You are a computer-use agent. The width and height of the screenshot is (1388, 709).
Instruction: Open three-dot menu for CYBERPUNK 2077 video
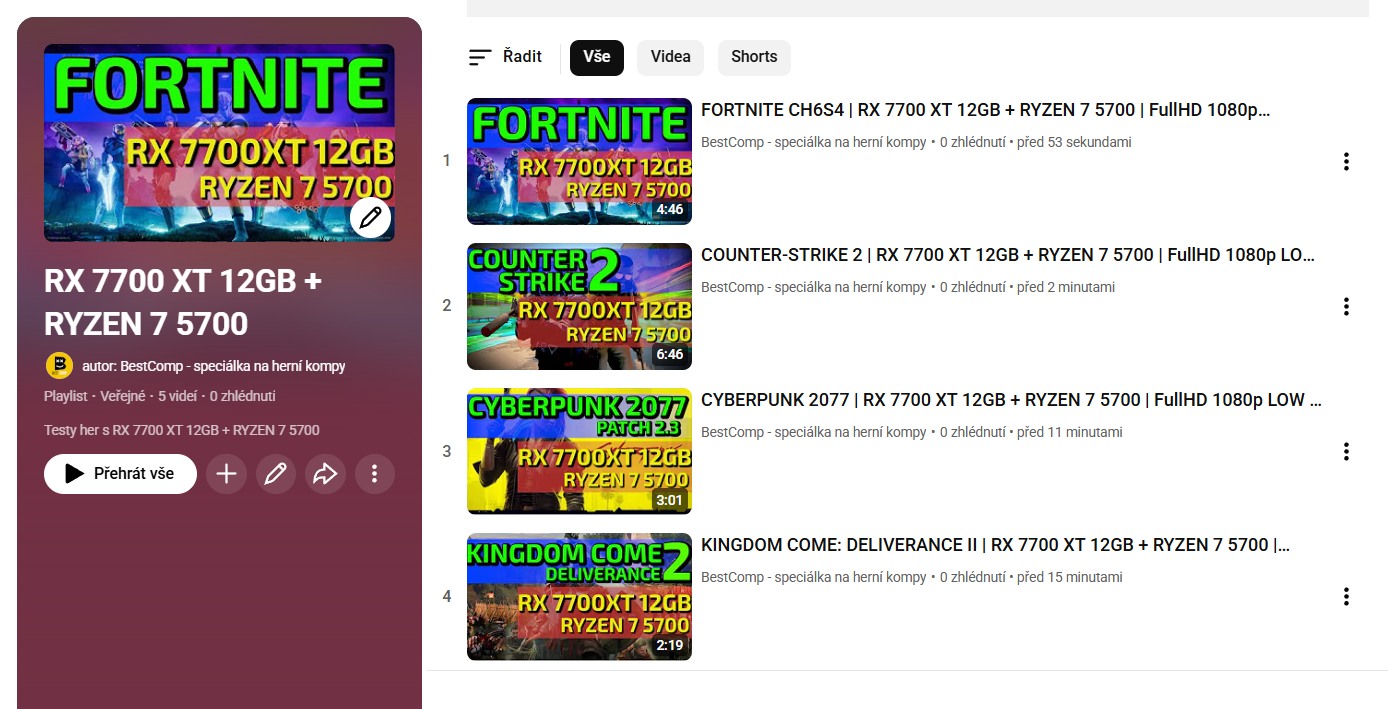click(1346, 451)
